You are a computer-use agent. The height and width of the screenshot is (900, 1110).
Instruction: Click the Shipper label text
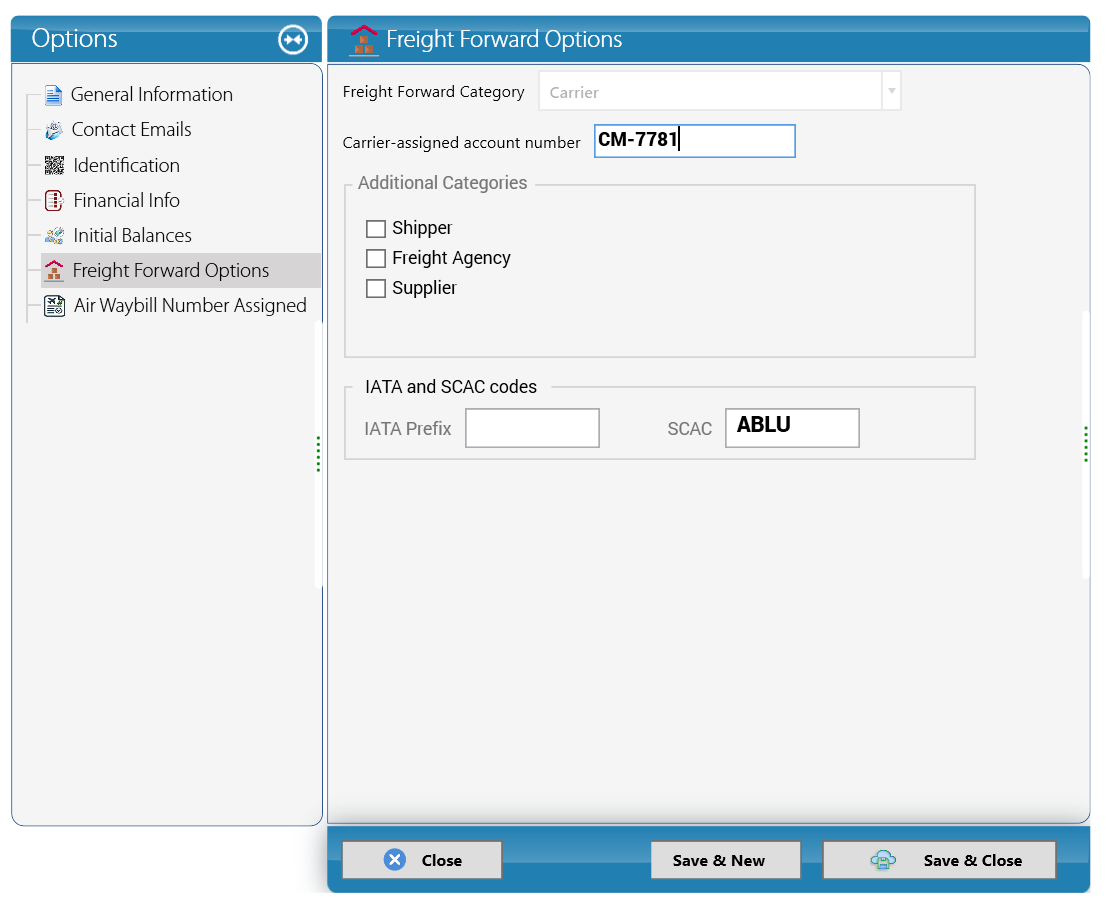click(422, 228)
